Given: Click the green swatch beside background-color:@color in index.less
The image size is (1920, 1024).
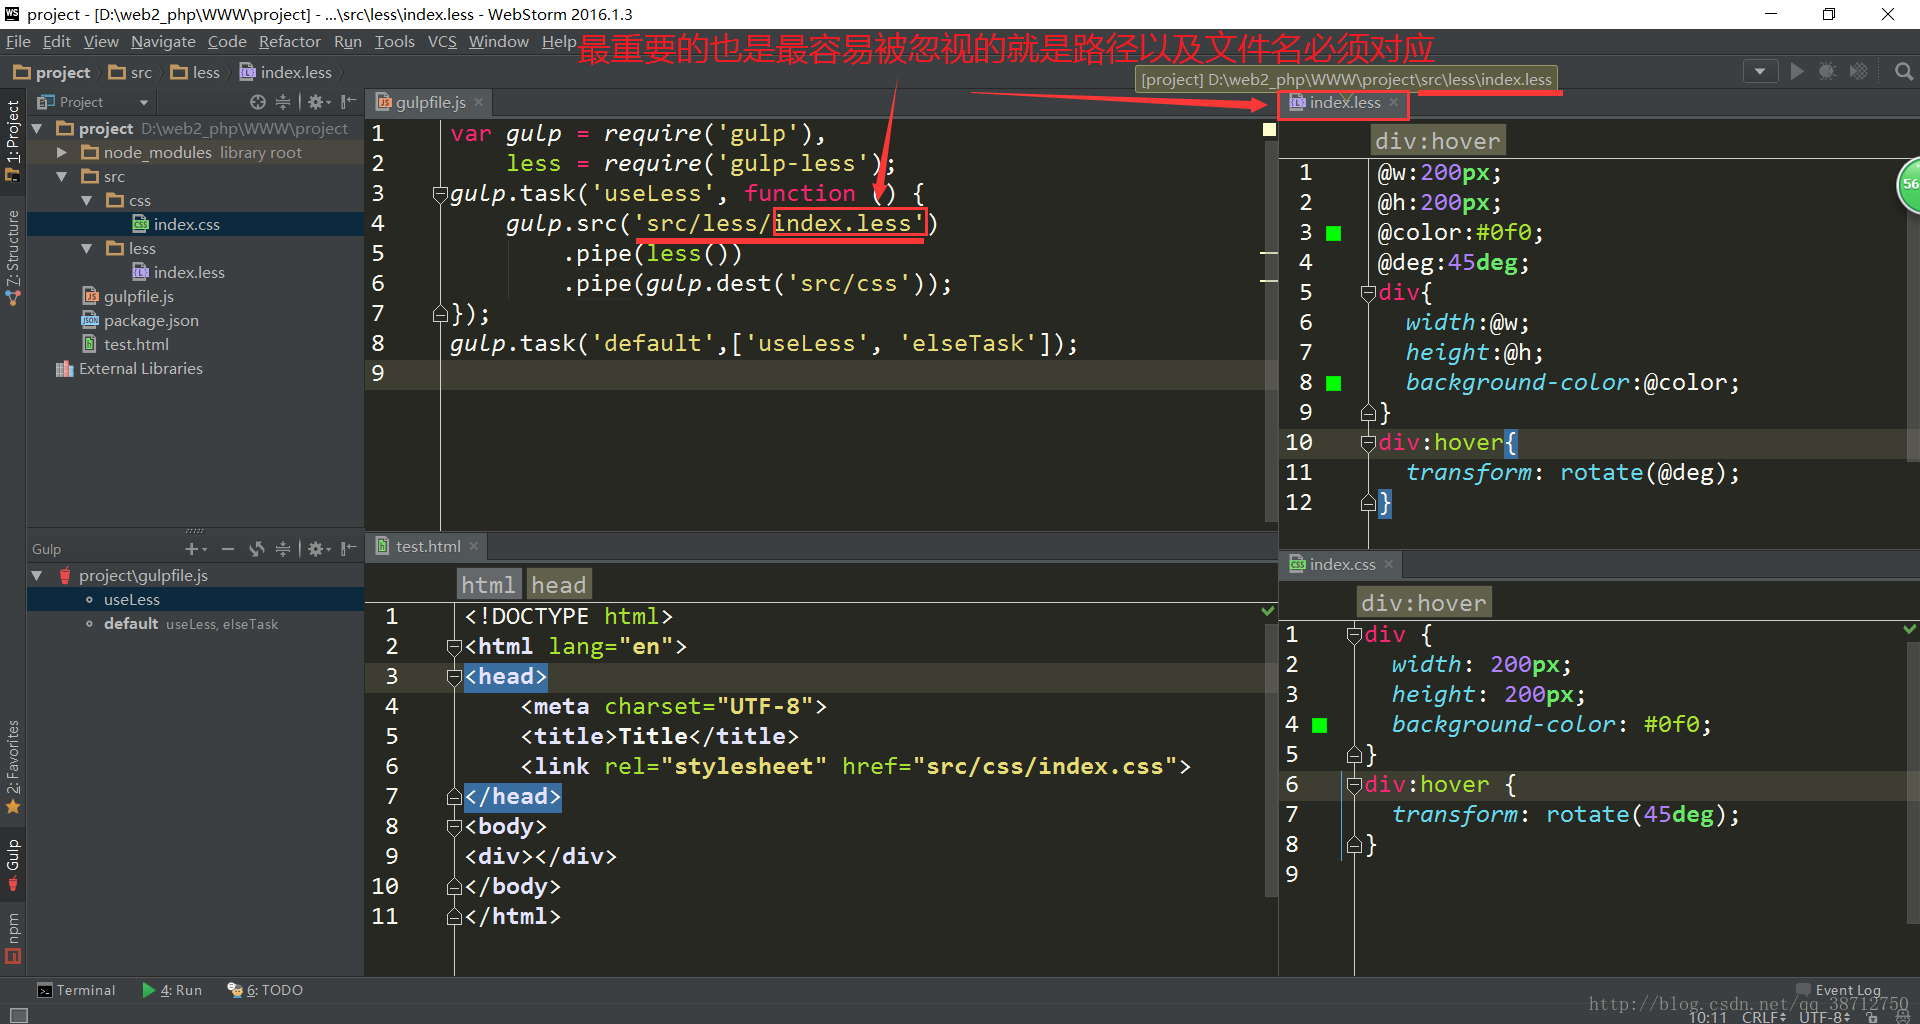Looking at the screenshot, I should click(x=1333, y=383).
